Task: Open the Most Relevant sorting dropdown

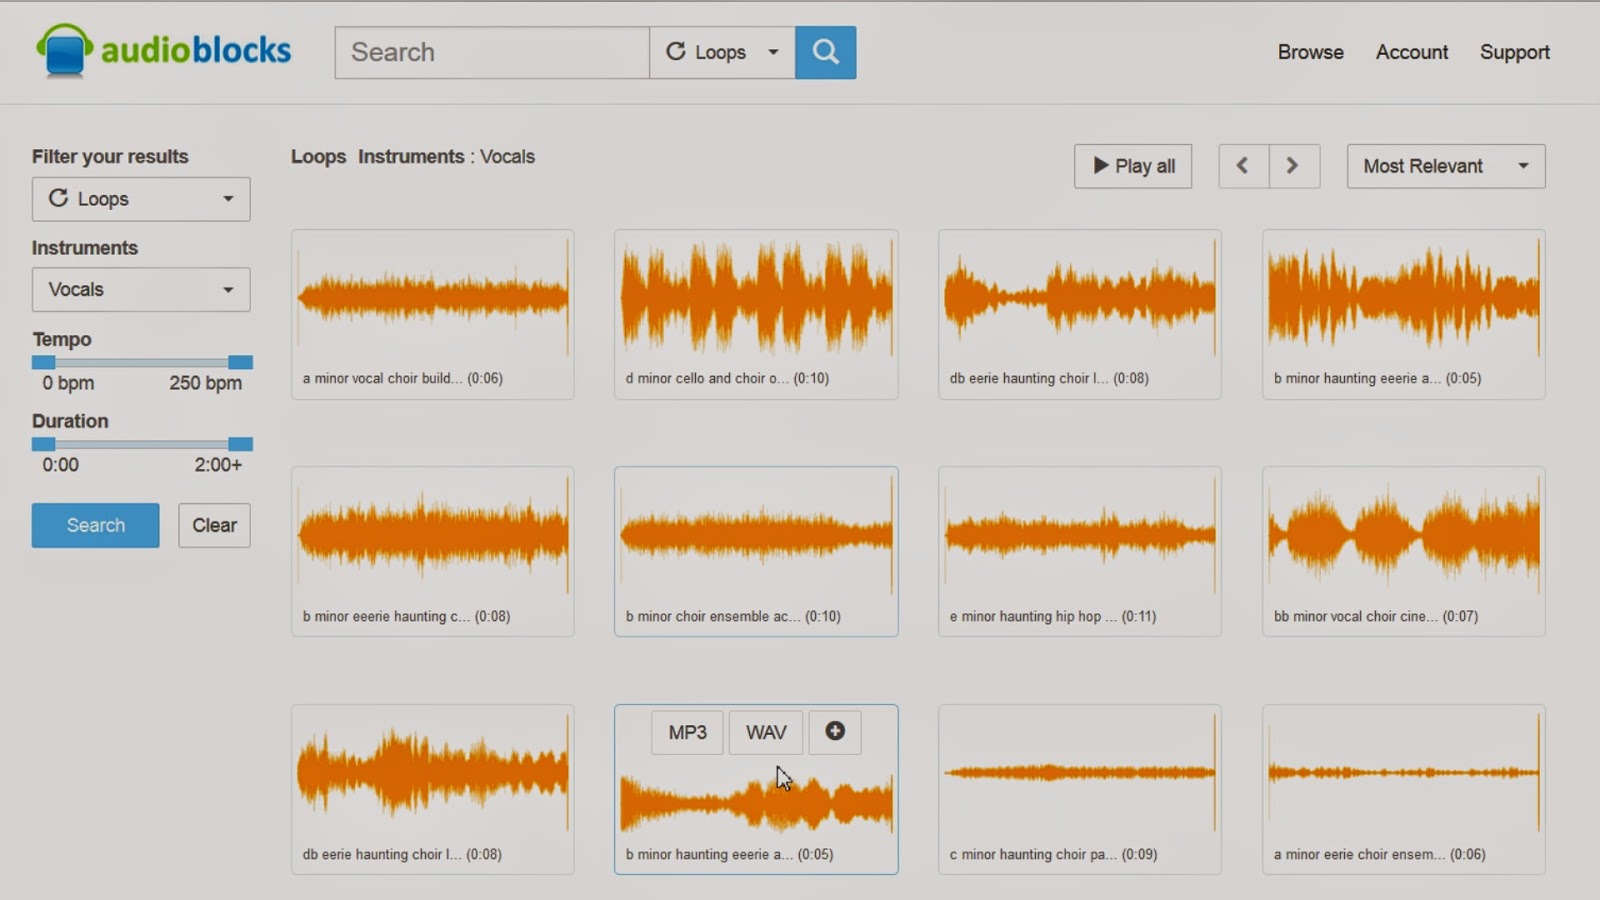Action: 1444,166
